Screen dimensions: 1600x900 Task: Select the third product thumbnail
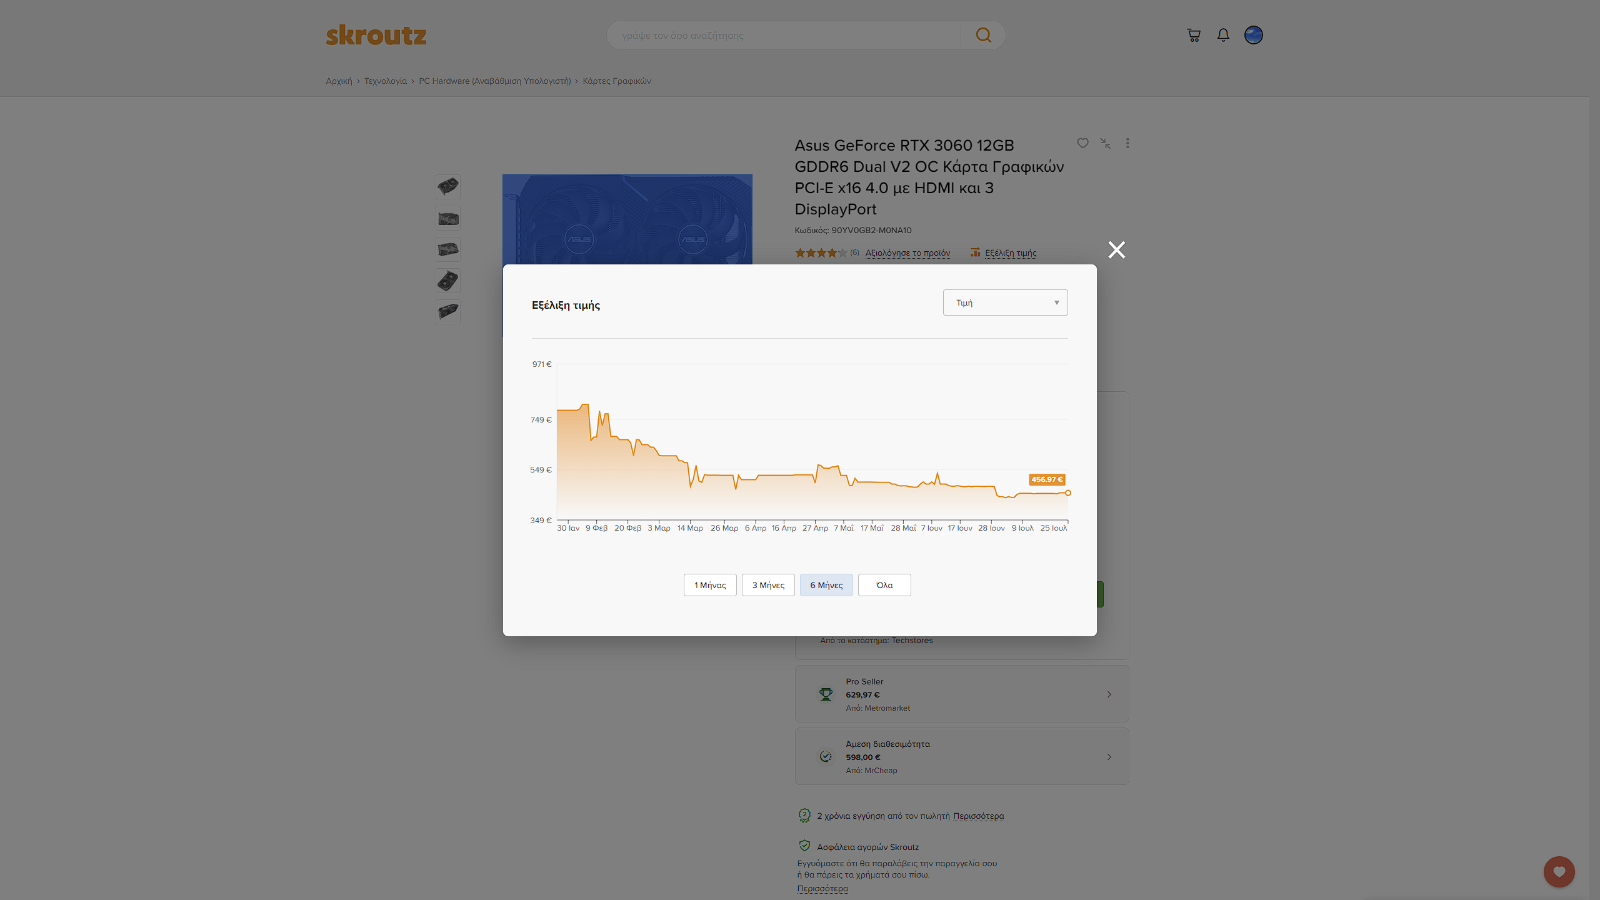[x=448, y=249]
